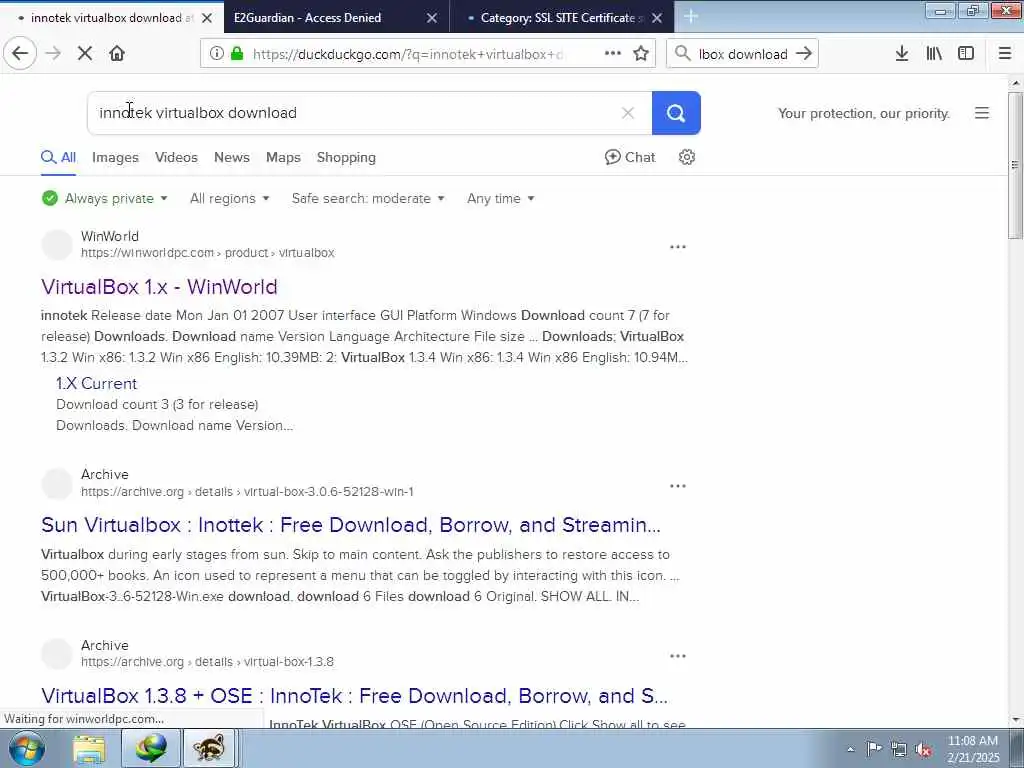The width and height of the screenshot is (1024, 768).
Task: Select the Maps search tab
Action: 283,157
